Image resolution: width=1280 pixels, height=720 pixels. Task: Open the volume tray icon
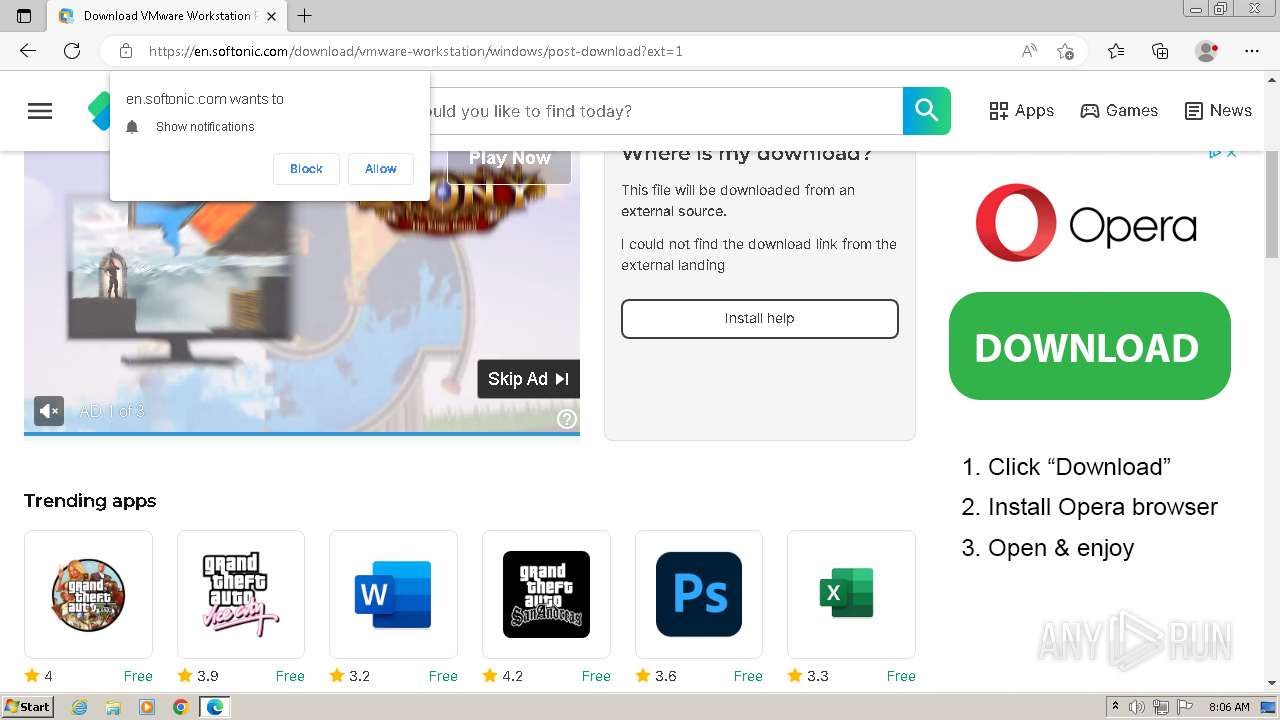pyautogui.click(x=1137, y=707)
